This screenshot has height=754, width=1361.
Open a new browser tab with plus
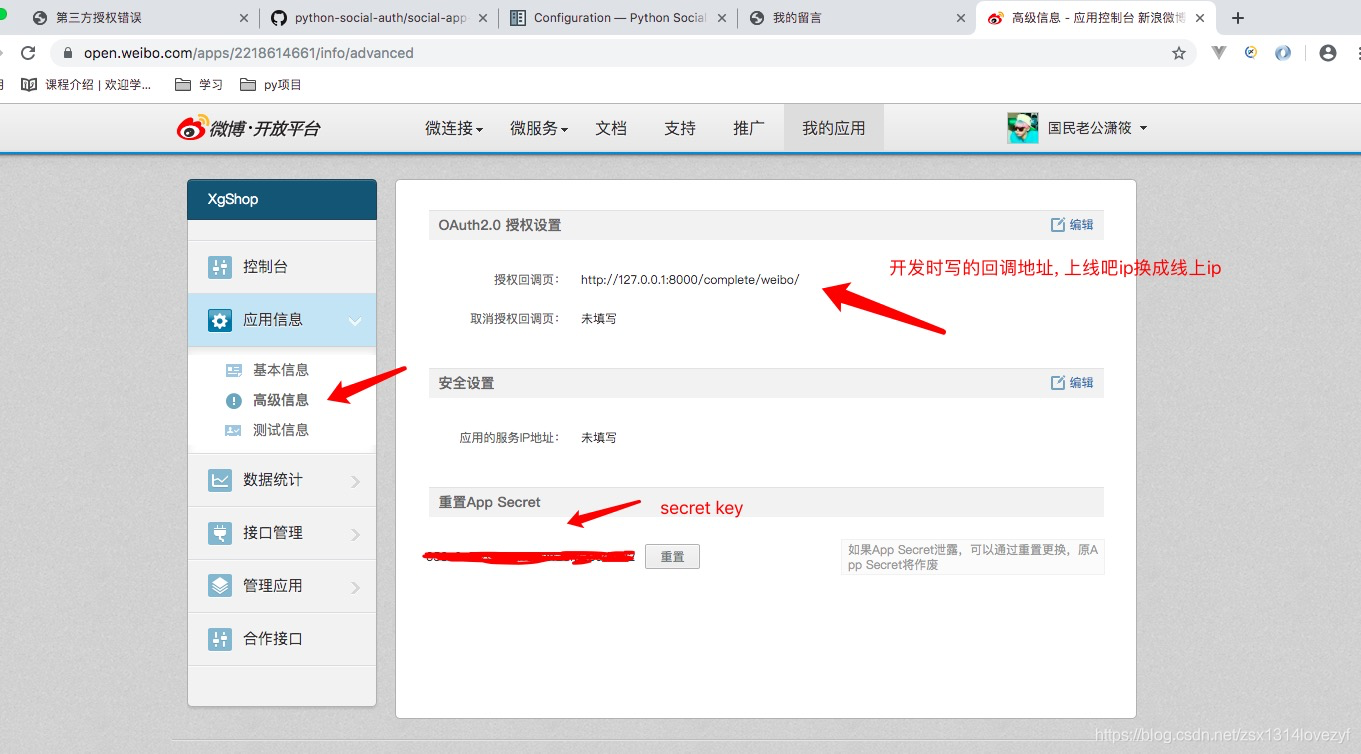(1238, 18)
